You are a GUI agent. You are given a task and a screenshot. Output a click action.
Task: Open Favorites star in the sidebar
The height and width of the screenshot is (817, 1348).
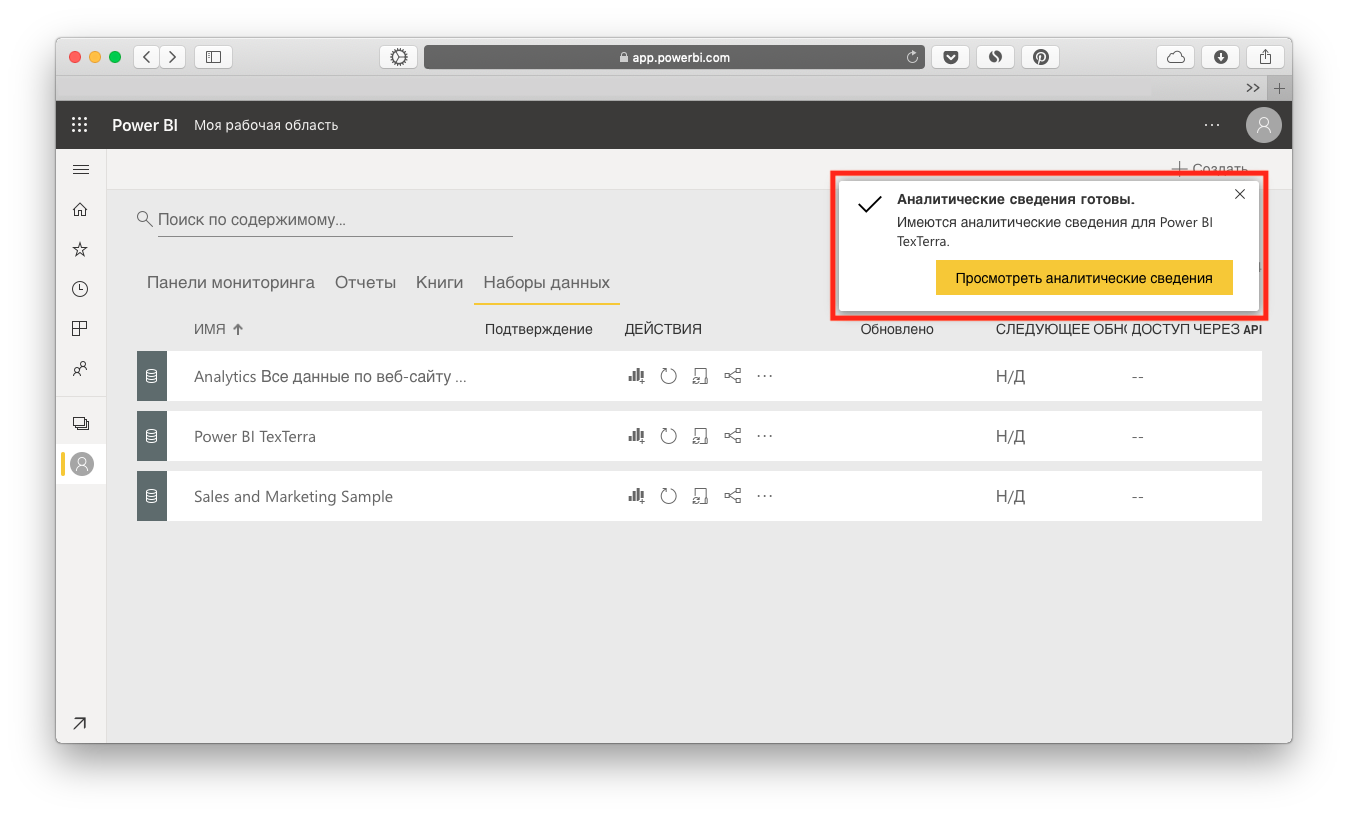tap(80, 249)
